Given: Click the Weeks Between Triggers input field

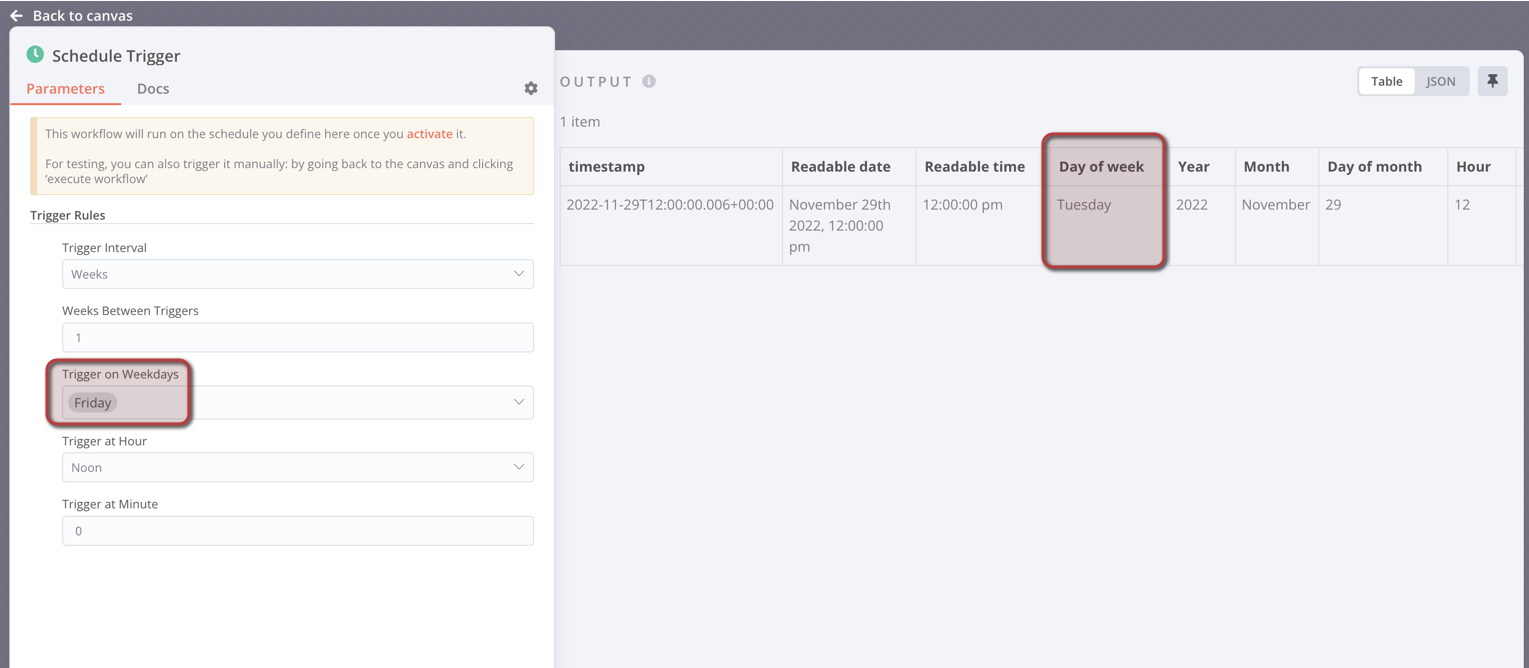Looking at the screenshot, I should coord(297,337).
